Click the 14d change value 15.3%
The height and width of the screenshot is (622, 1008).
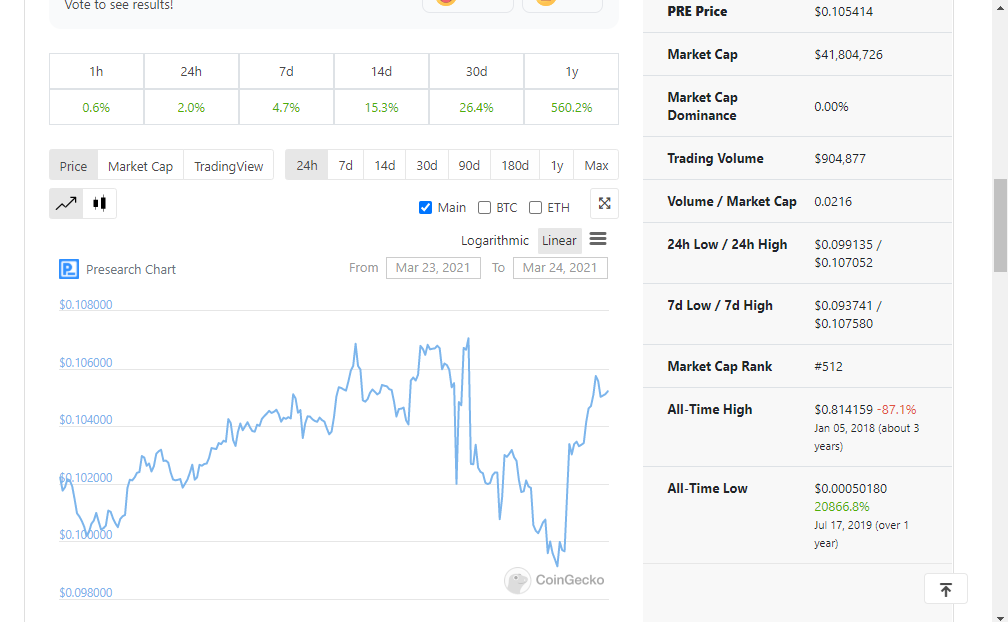coord(381,107)
